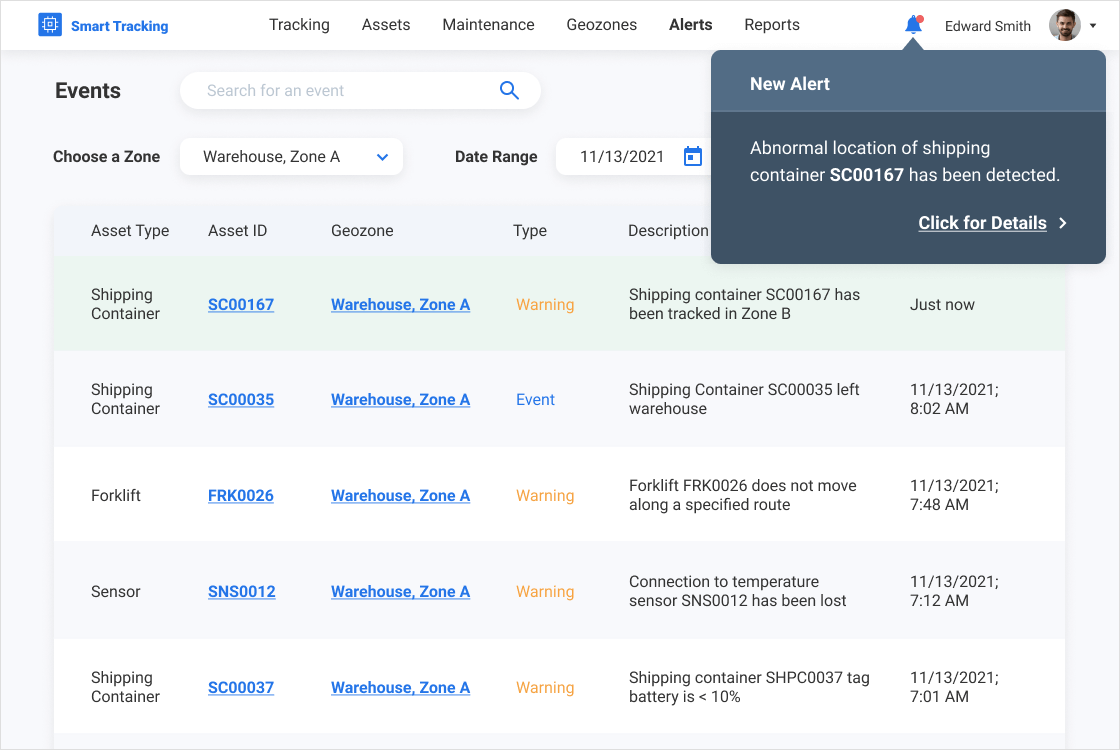Navigate to the Maintenance section
The width and height of the screenshot is (1120, 750).
pyautogui.click(x=488, y=25)
